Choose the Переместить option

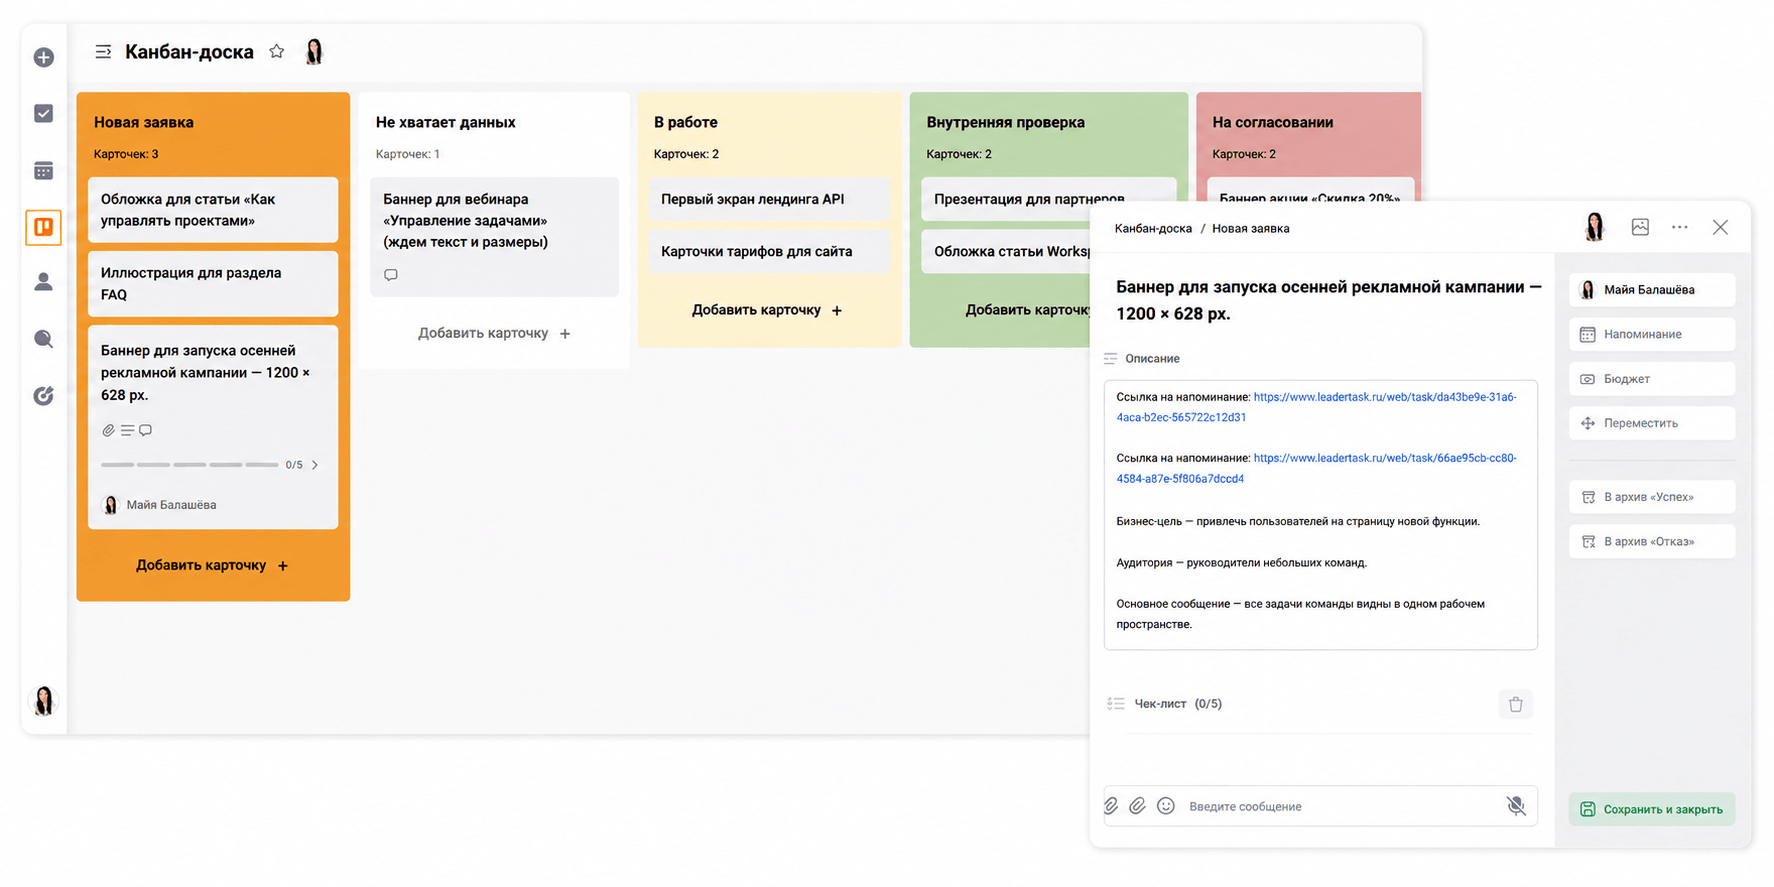(1652, 423)
